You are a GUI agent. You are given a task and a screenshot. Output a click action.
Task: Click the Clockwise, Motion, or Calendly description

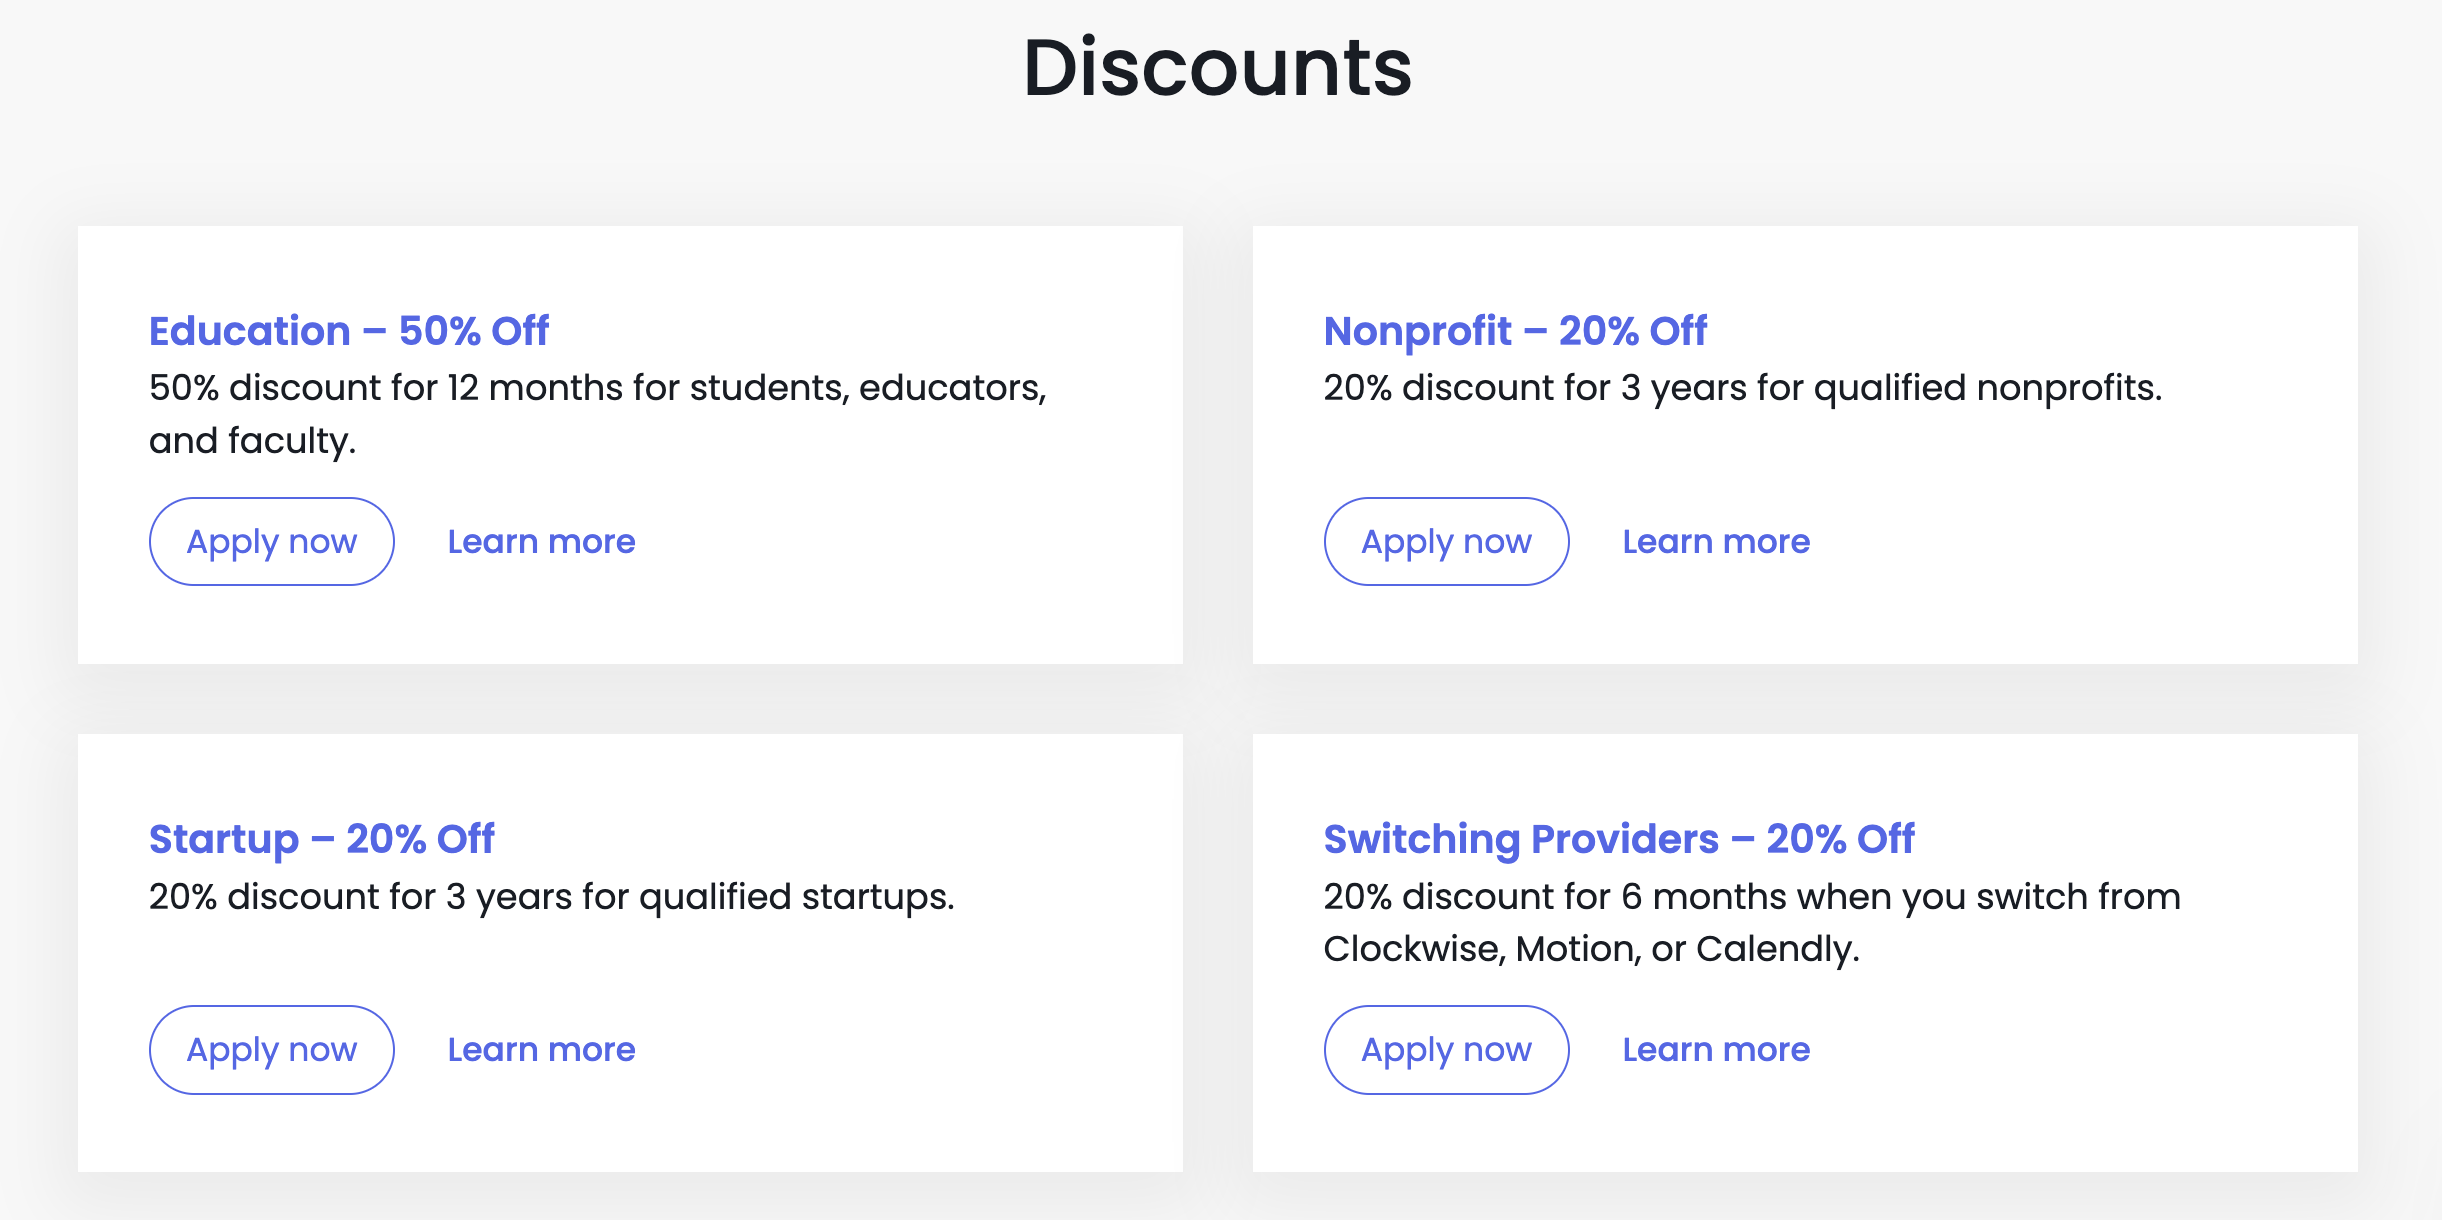[x=1751, y=922]
